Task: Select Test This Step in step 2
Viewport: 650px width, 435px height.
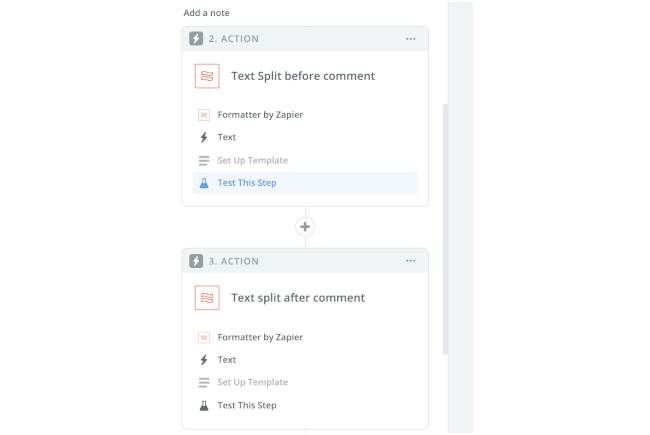Action: pos(247,183)
